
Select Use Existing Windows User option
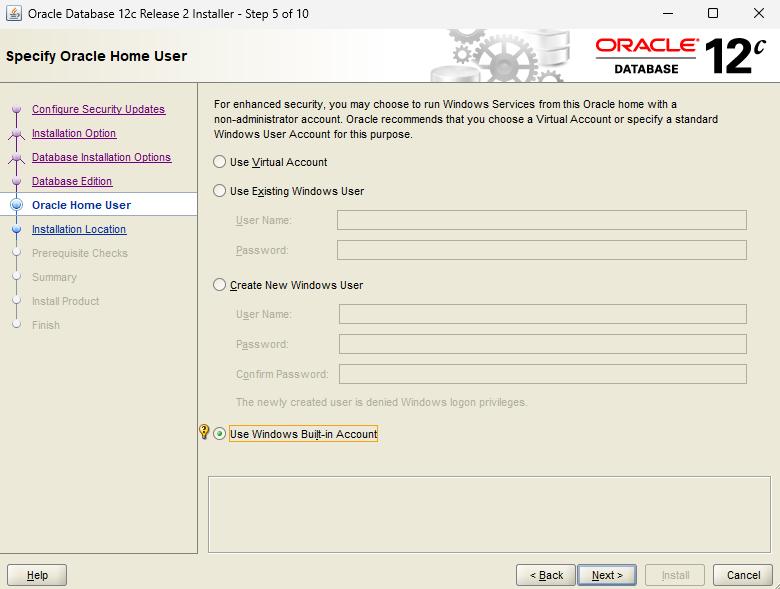tap(219, 191)
